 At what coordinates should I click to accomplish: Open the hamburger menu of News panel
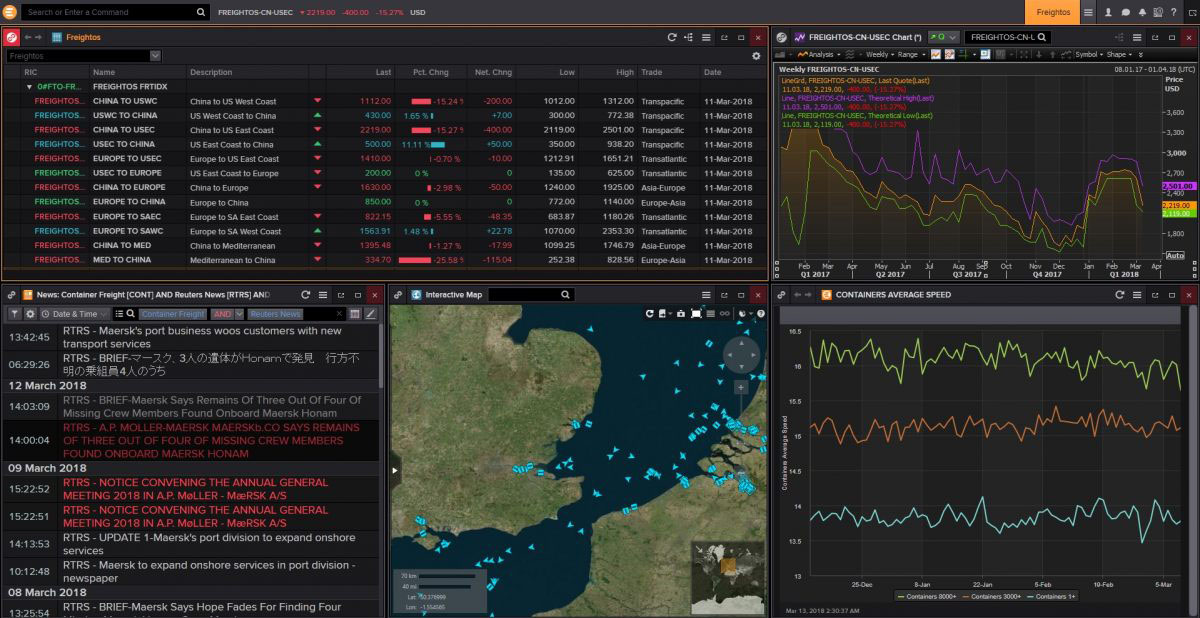(x=322, y=295)
